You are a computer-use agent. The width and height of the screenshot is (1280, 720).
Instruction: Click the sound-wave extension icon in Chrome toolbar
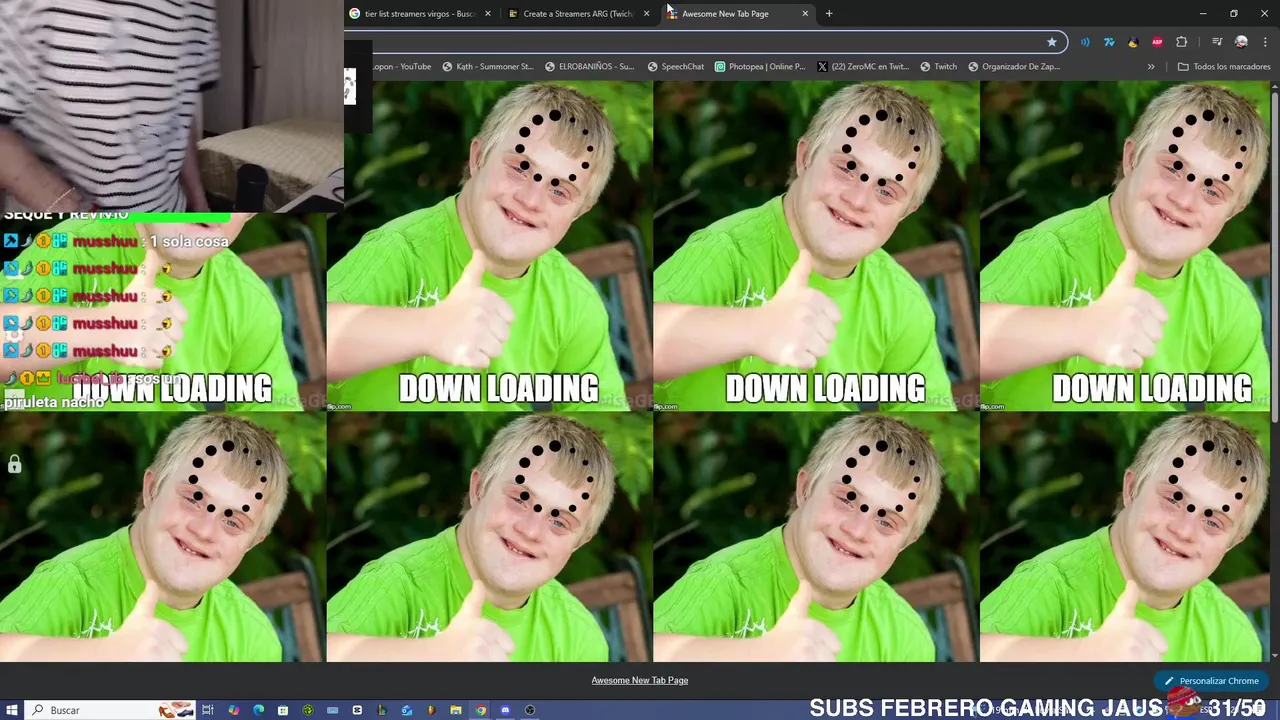1085,42
